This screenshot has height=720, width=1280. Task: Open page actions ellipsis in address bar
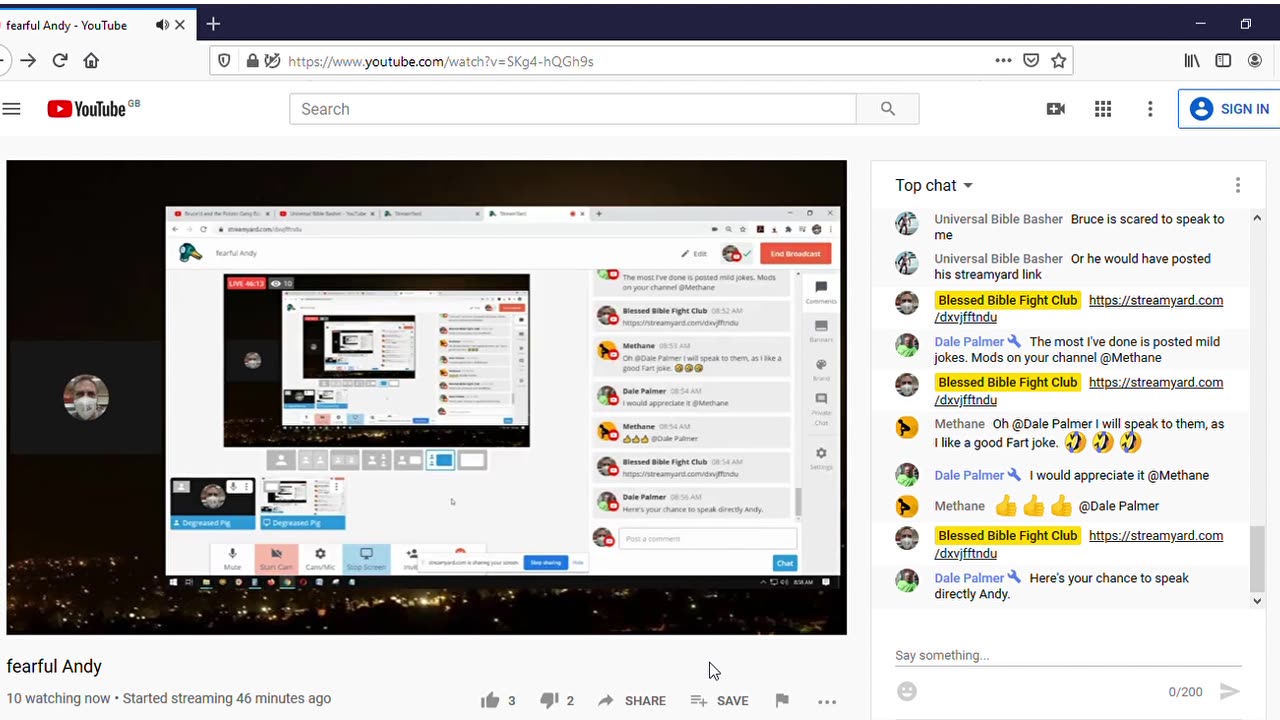click(1003, 60)
